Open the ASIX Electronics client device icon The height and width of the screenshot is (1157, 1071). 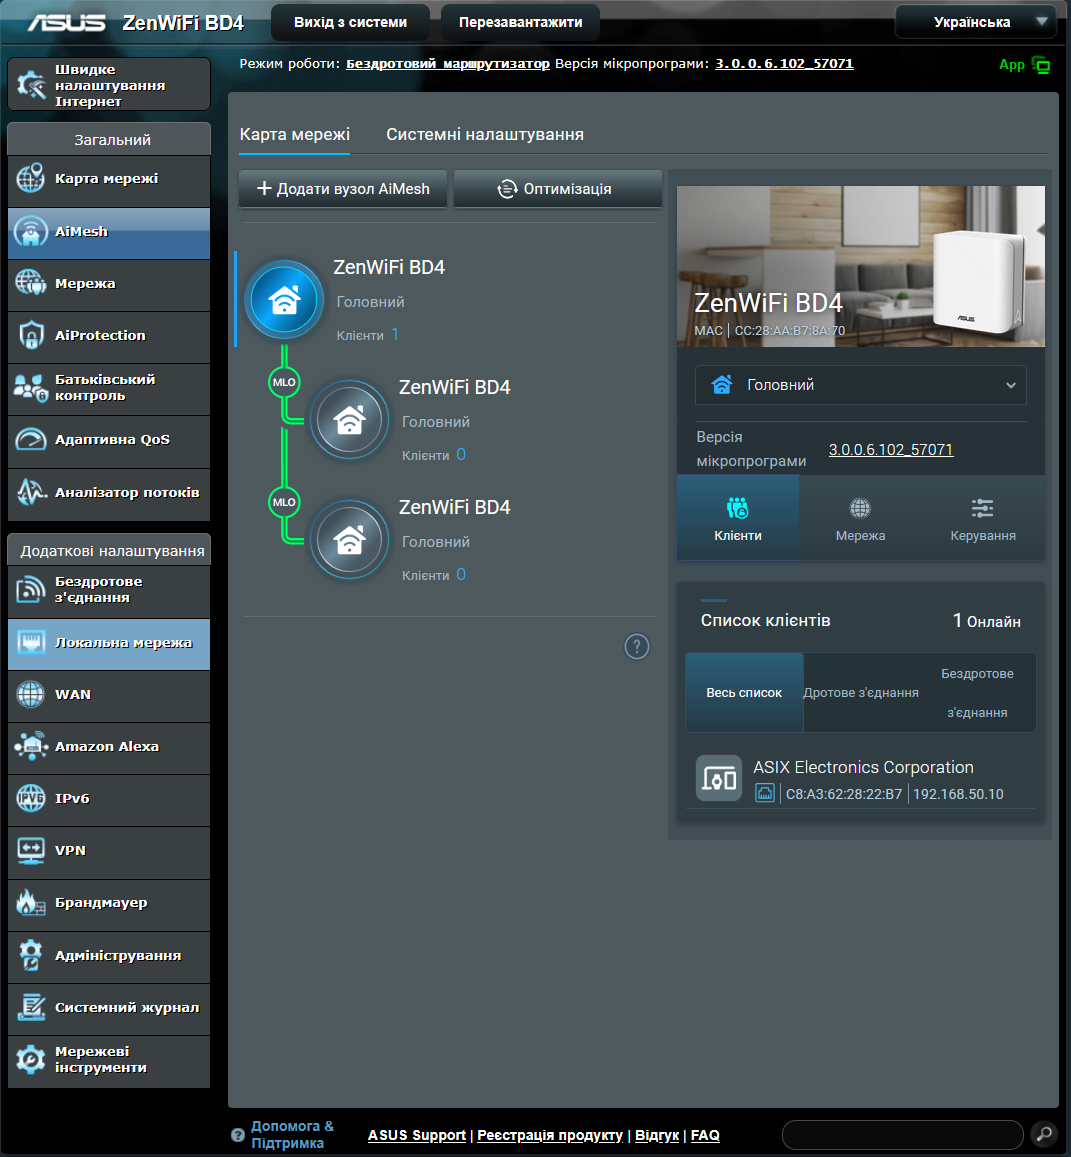coord(719,778)
